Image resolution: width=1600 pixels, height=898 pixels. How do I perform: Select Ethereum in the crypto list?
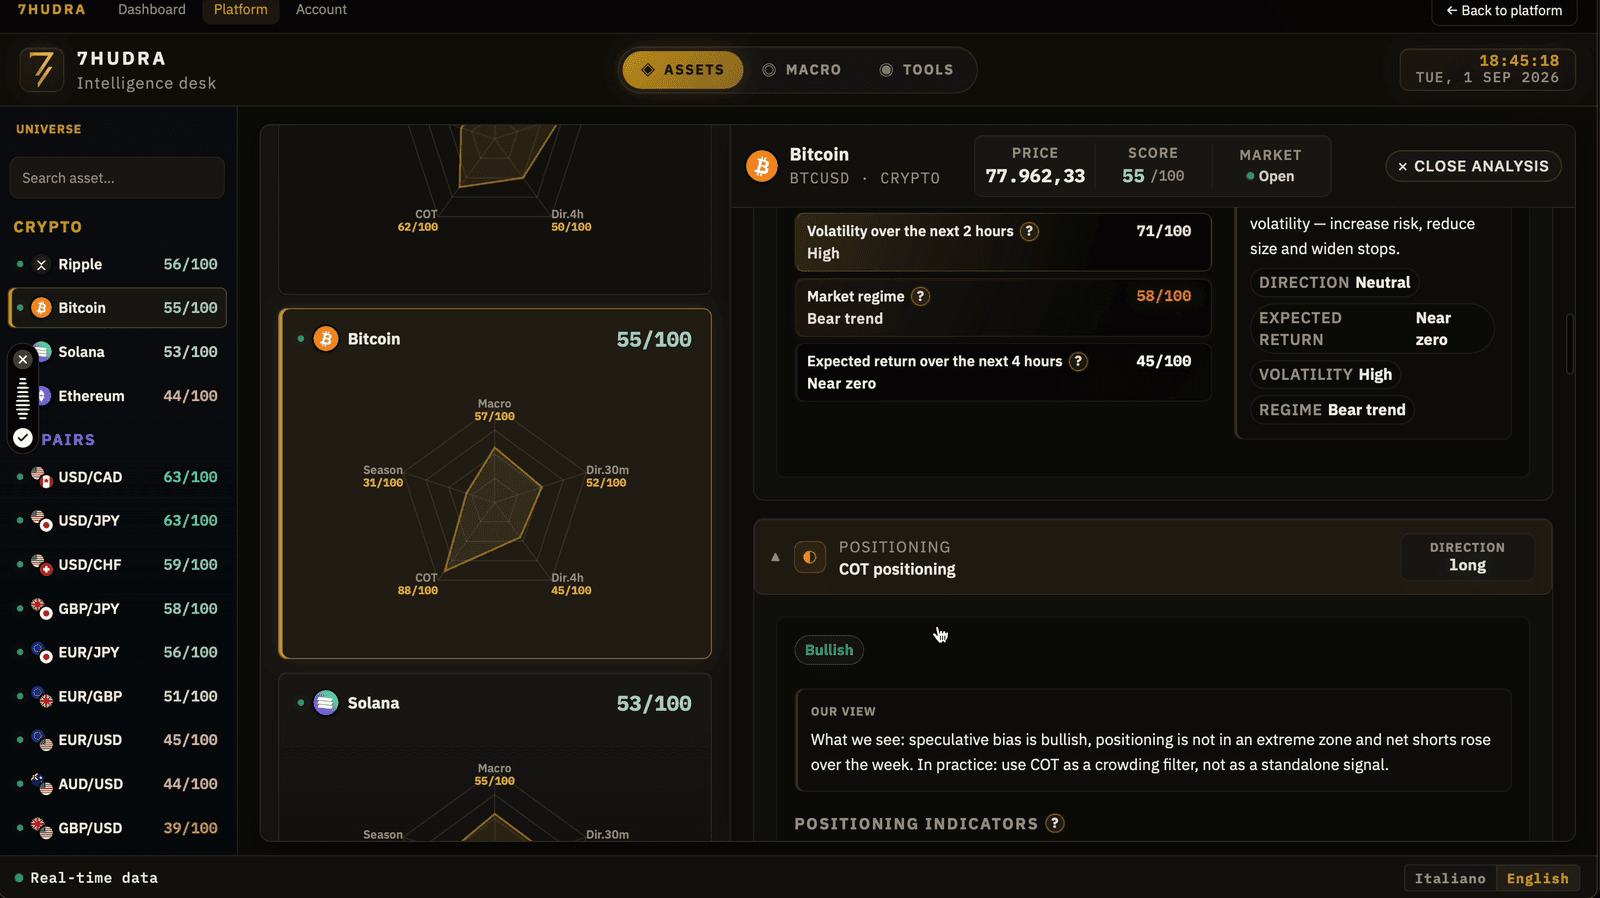(x=118, y=396)
